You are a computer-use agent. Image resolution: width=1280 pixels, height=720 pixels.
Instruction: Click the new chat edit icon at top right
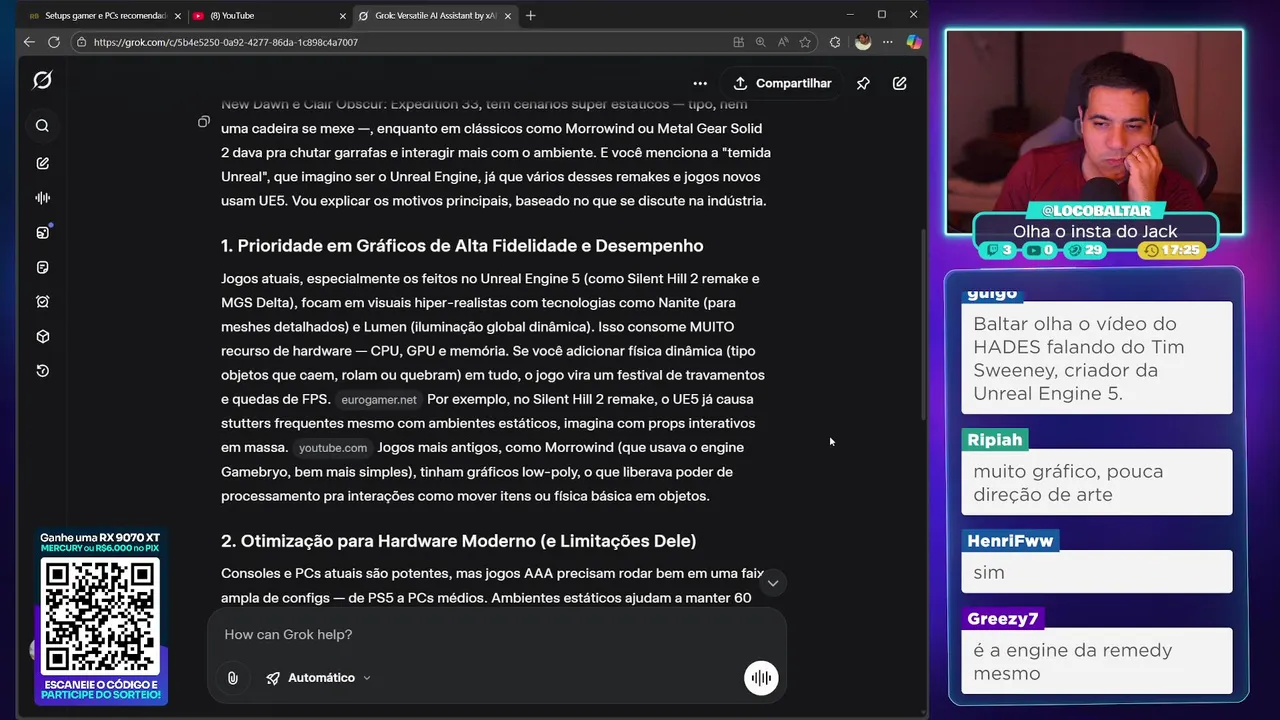point(900,83)
